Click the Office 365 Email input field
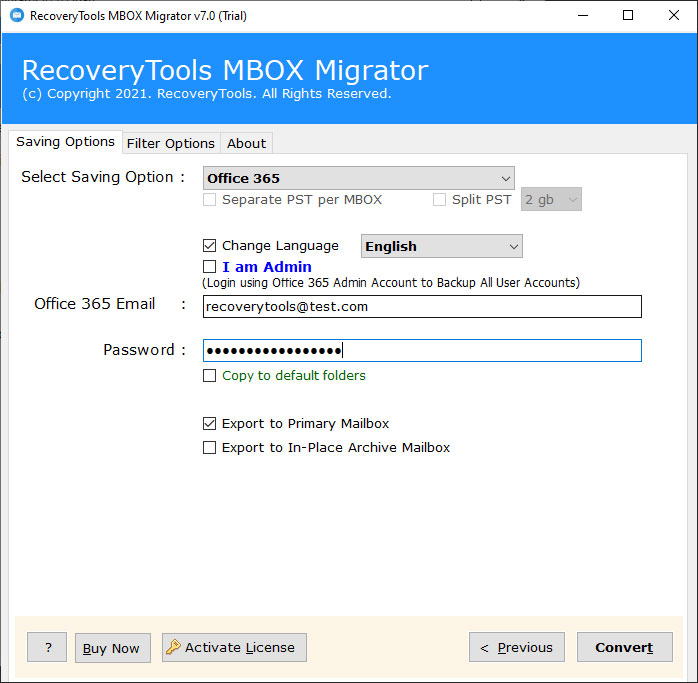 pyautogui.click(x=422, y=306)
